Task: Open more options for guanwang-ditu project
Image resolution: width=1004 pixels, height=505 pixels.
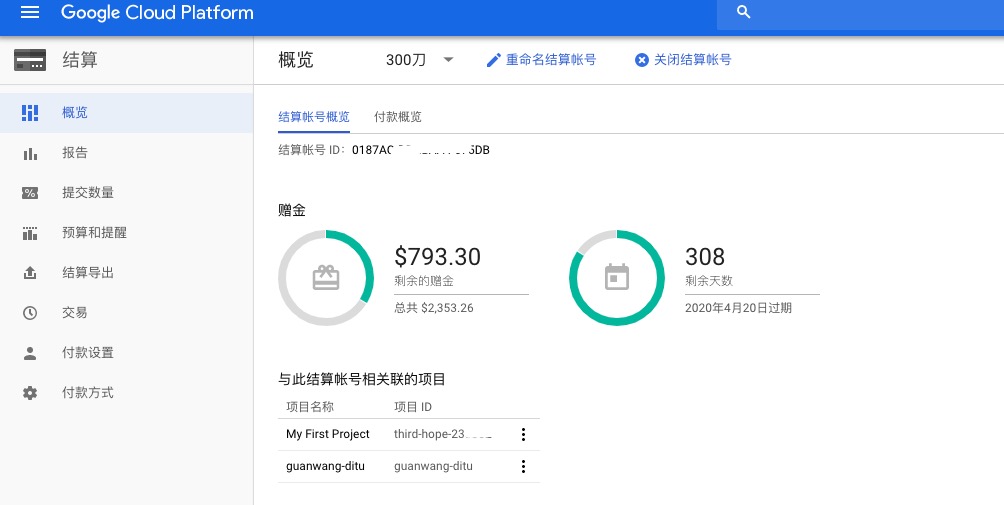Action: pos(523,467)
